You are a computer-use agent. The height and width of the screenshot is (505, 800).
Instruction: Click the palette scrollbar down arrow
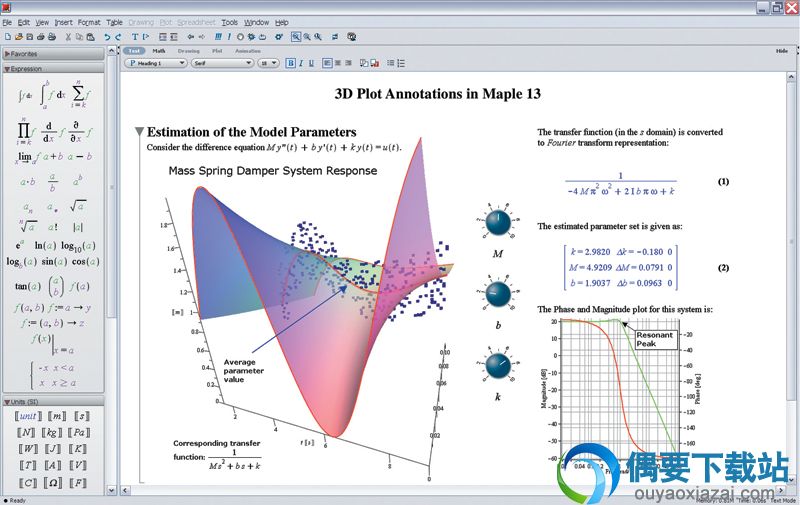(112, 490)
